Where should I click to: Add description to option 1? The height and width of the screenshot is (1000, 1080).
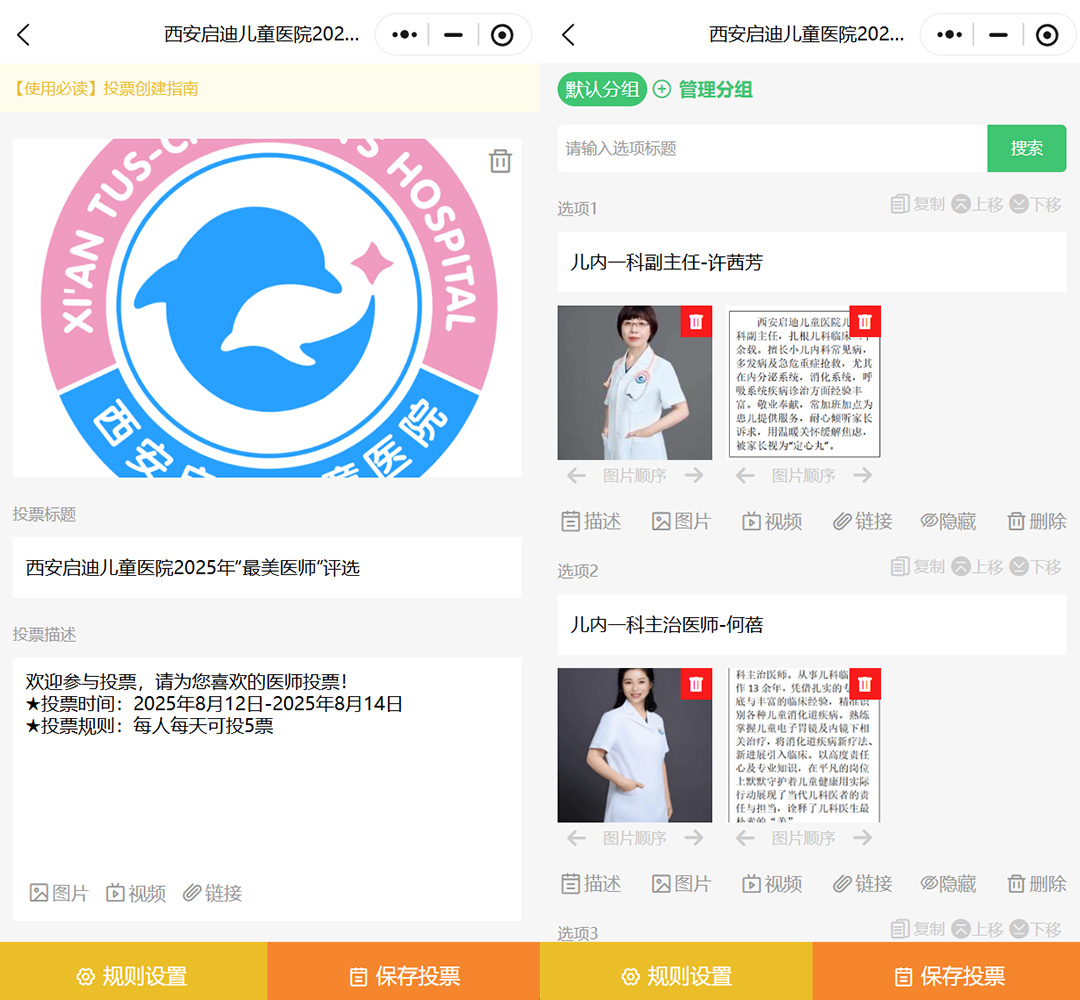591,521
